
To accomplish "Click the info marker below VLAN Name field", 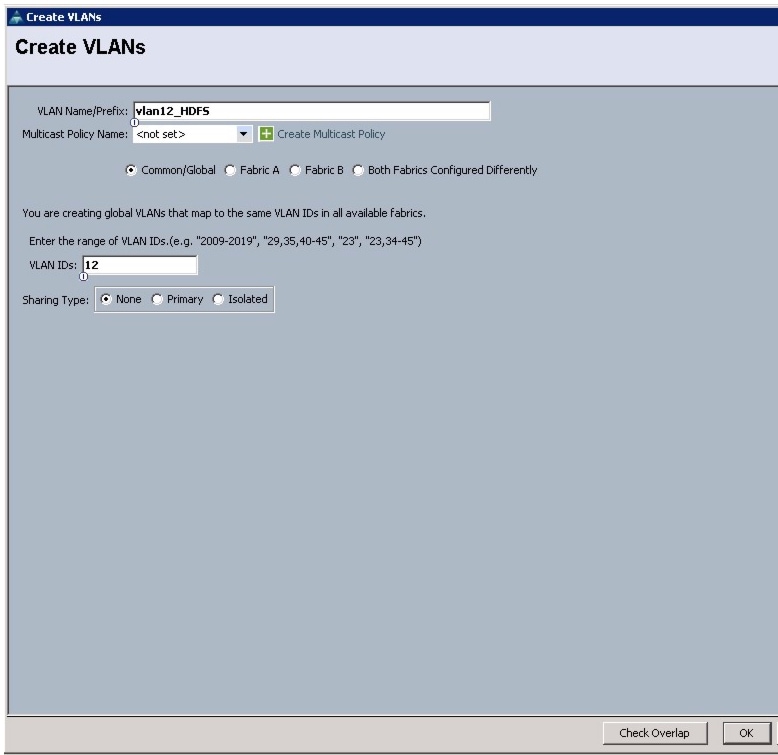I will click(x=134, y=123).
